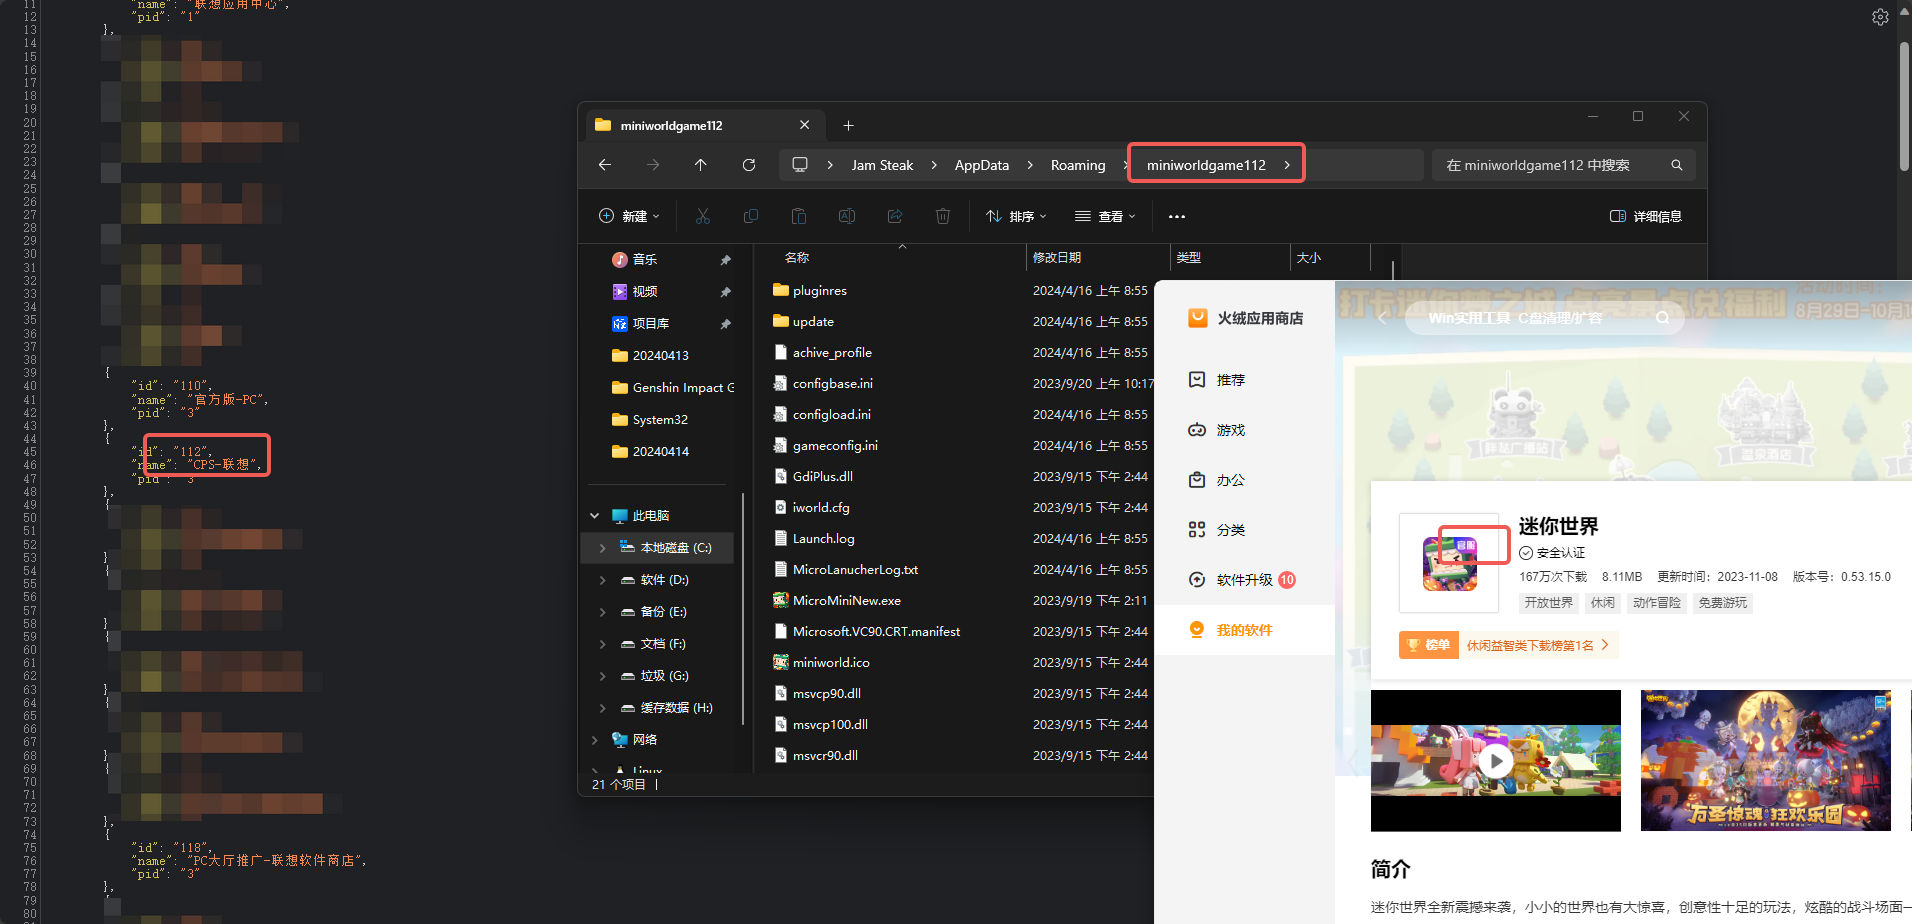Select MicroMiniNew.exe file icon
Screen dimensions: 1912x924
(781, 600)
